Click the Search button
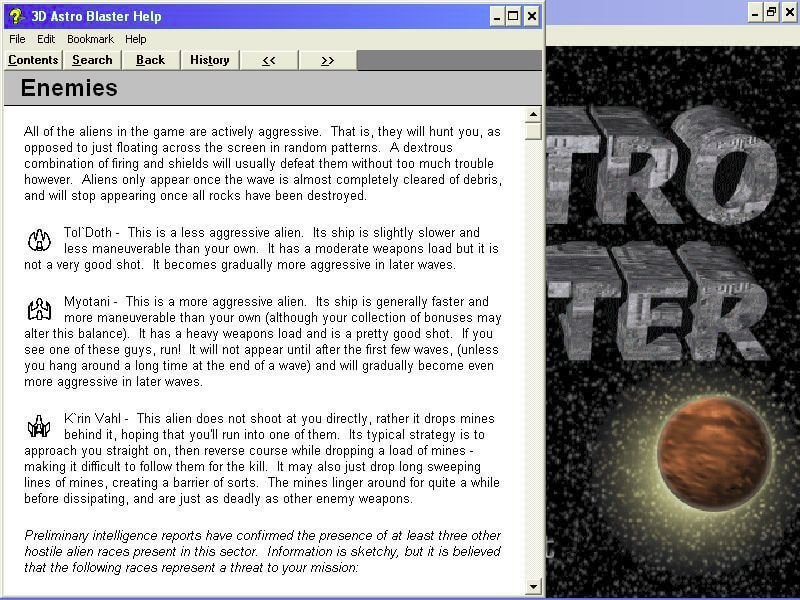The height and width of the screenshot is (600, 800). click(92, 60)
